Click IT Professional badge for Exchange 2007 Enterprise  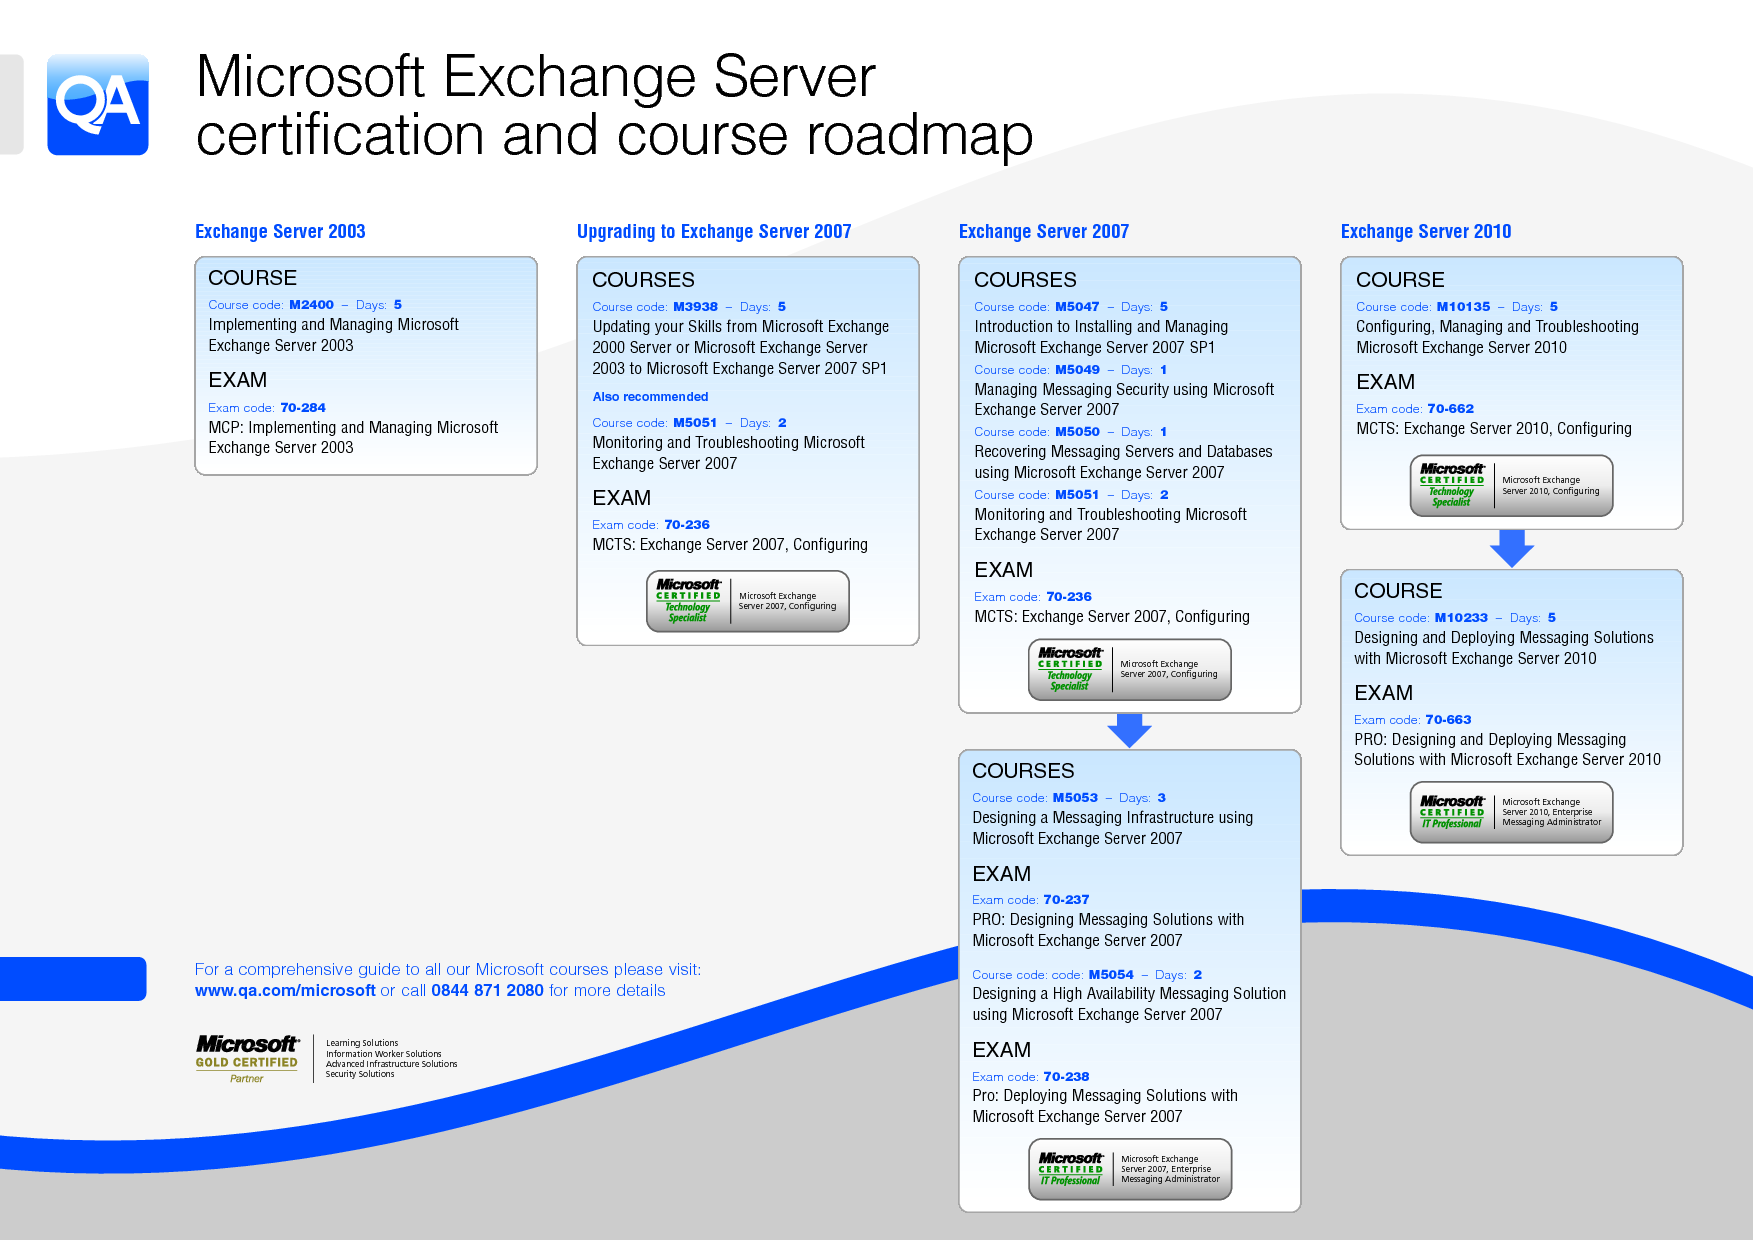pos(1130,1169)
